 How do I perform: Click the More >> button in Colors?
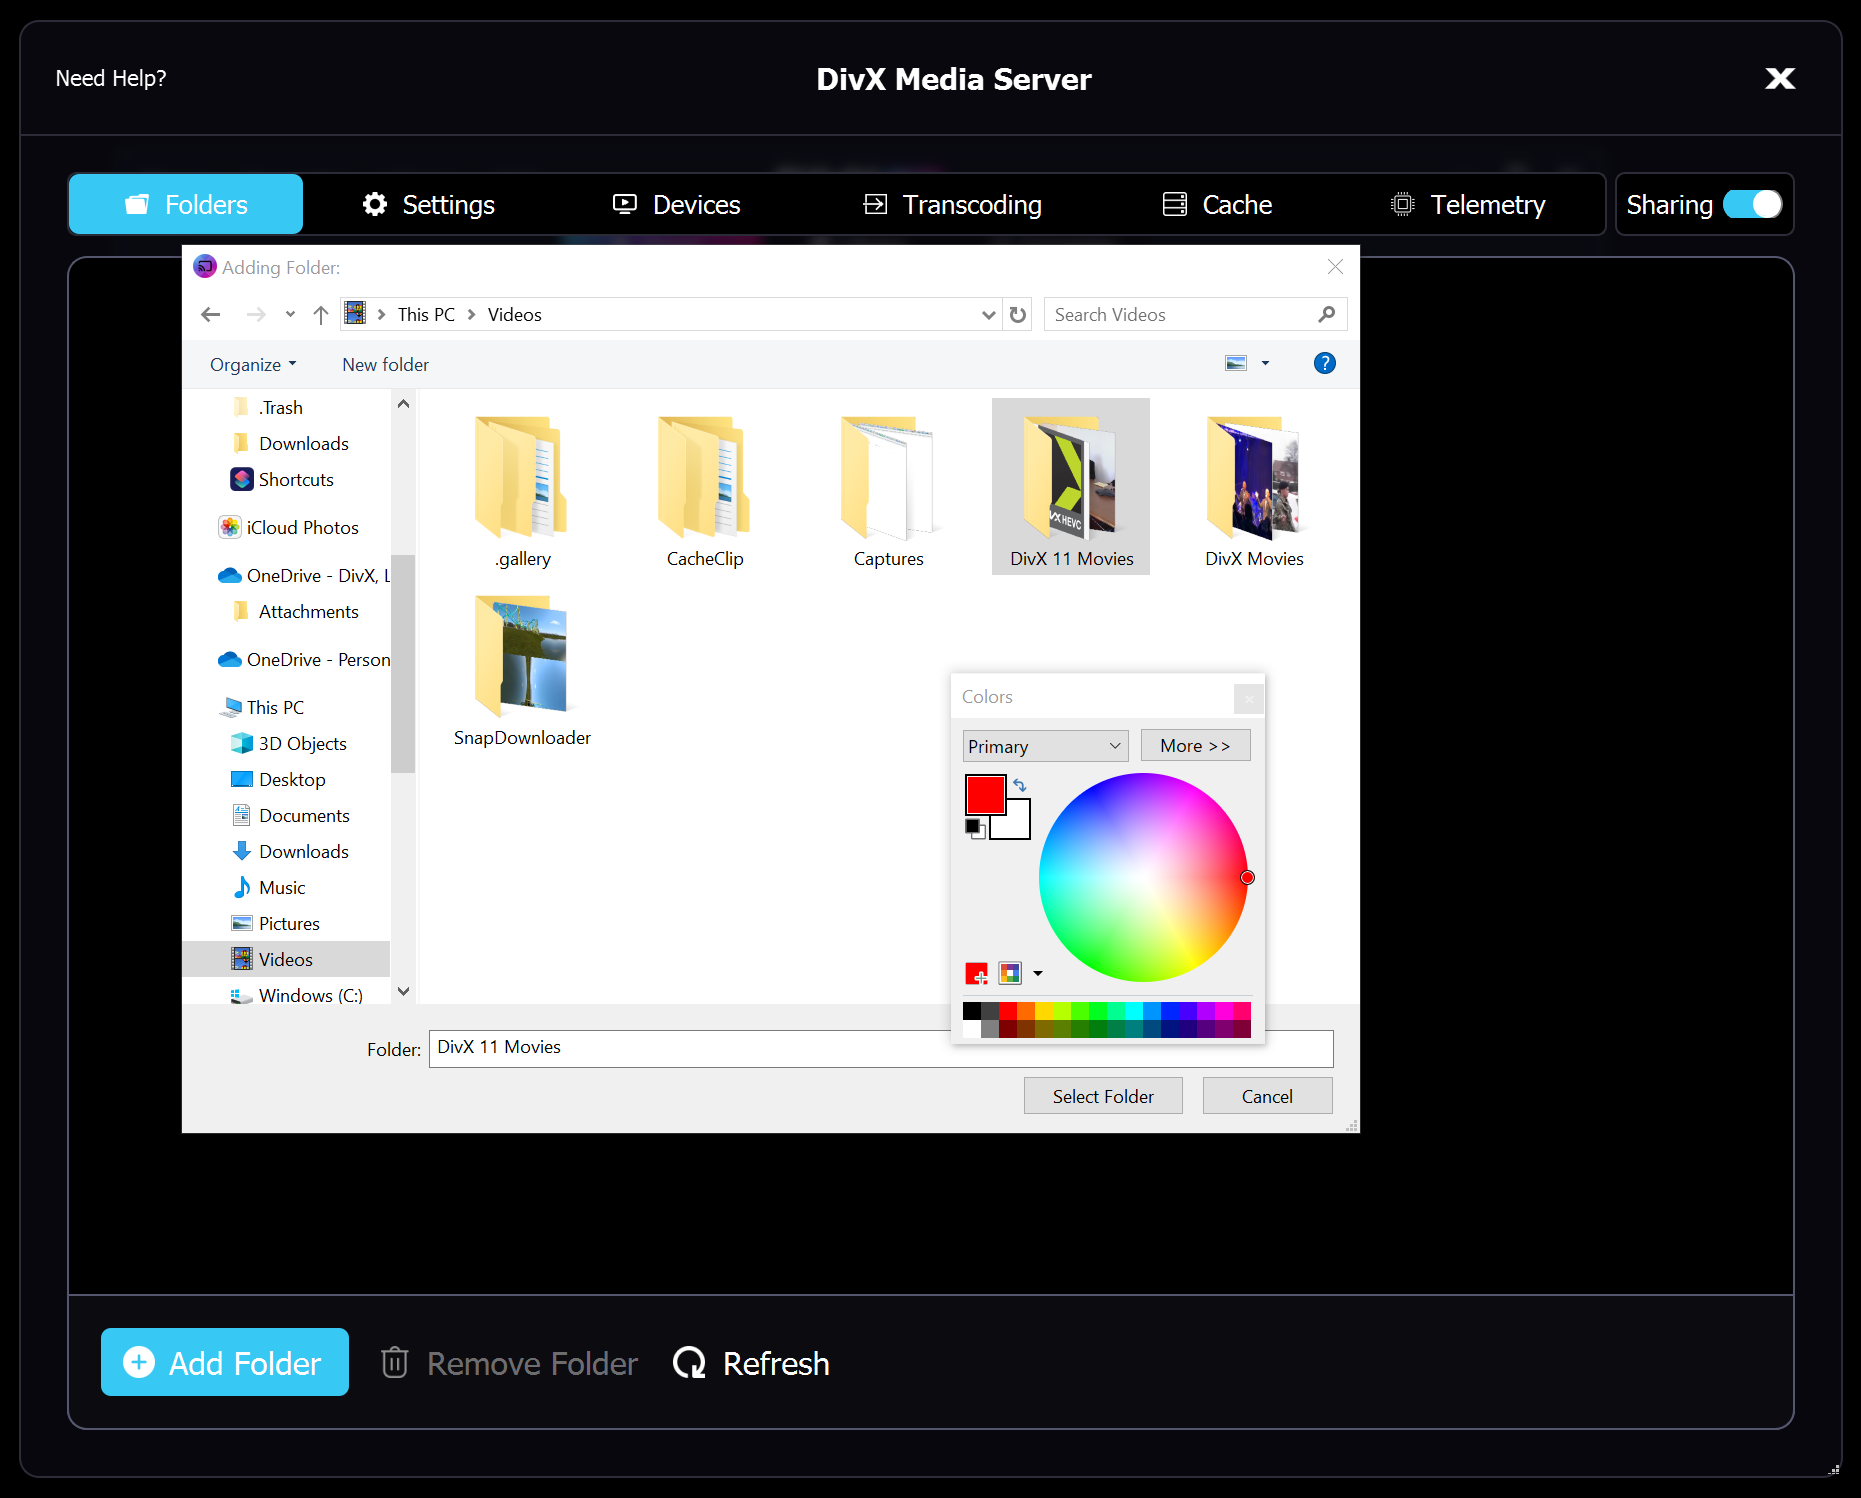1195,746
